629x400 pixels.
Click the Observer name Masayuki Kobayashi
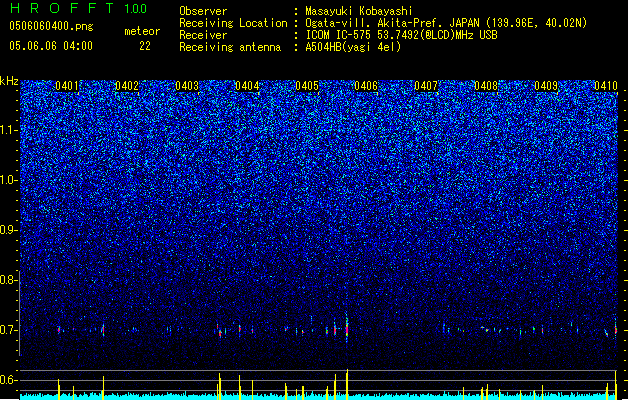[x=359, y=11]
